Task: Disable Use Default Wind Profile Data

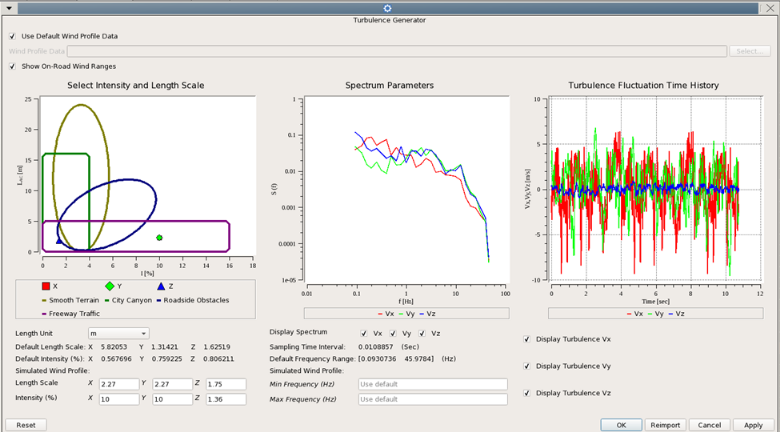Action: [x=13, y=36]
